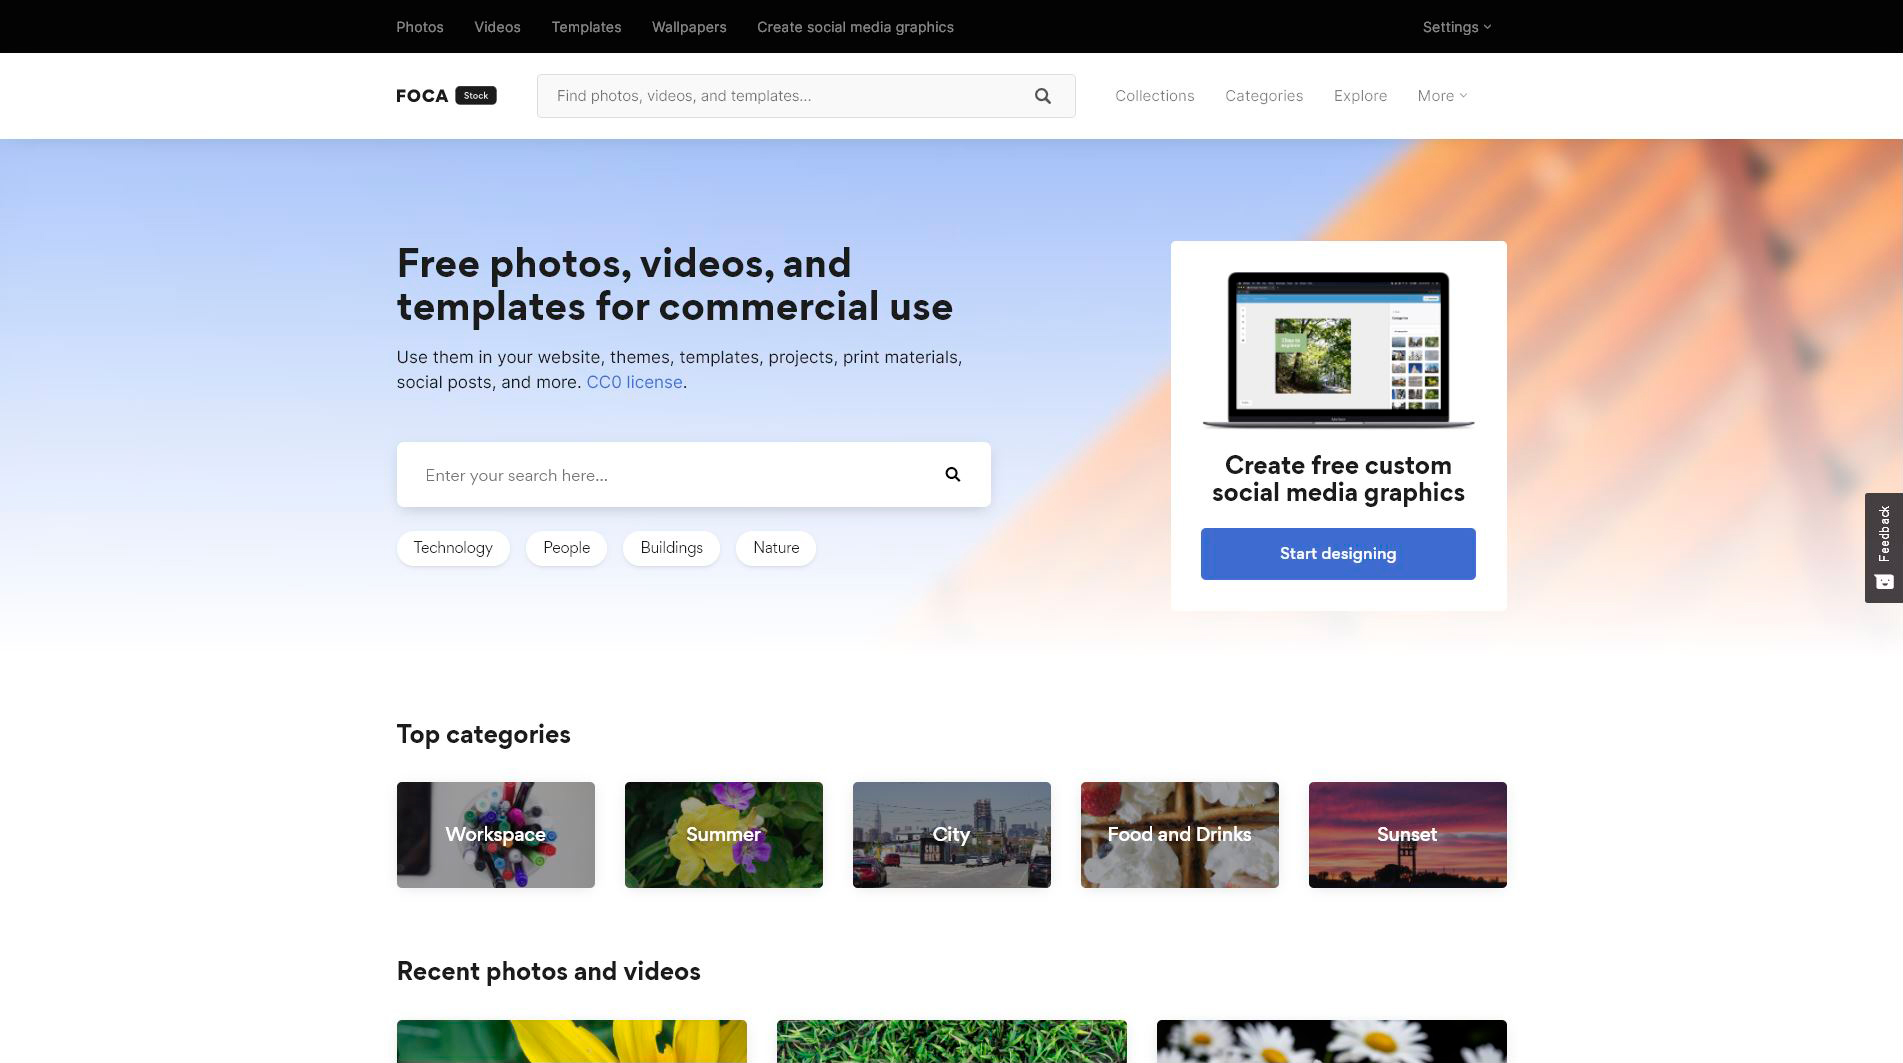This screenshot has height=1063, width=1903.
Task: Expand the Settings dropdown
Action: 1456,27
